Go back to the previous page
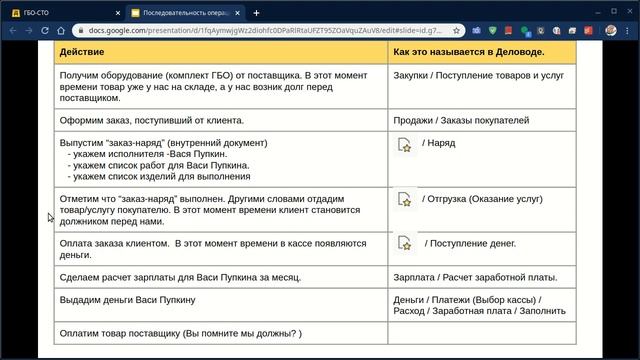Screen dimensions: 640x360 pyautogui.click(x=13, y=31)
